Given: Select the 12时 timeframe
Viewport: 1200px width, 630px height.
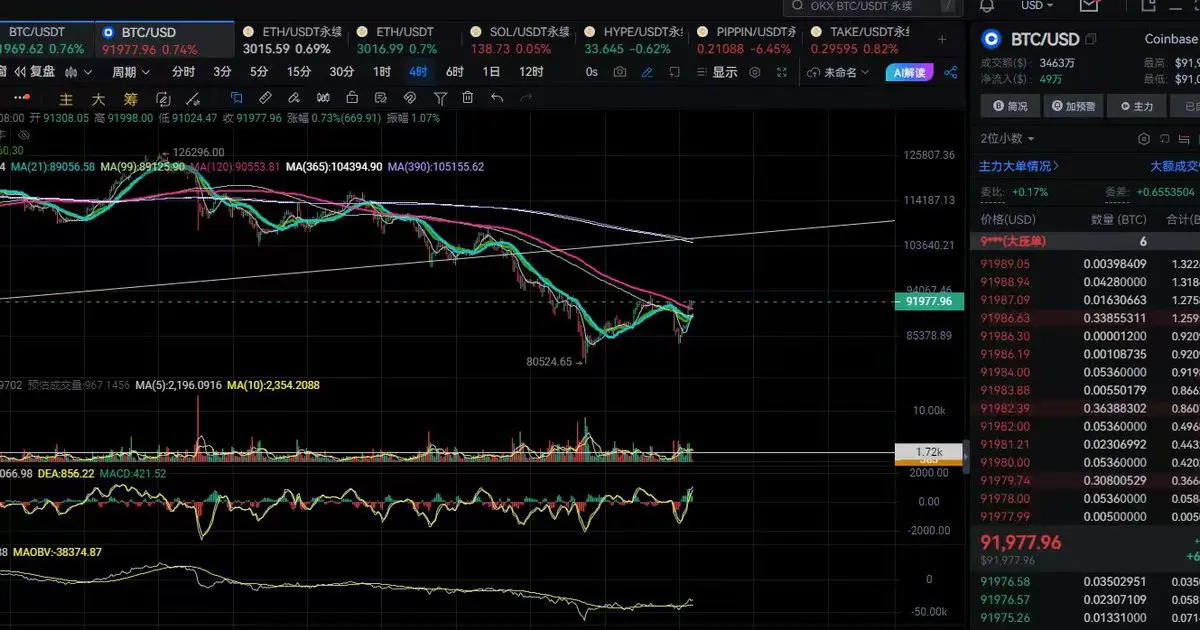Looking at the screenshot, I should point(531,72).
